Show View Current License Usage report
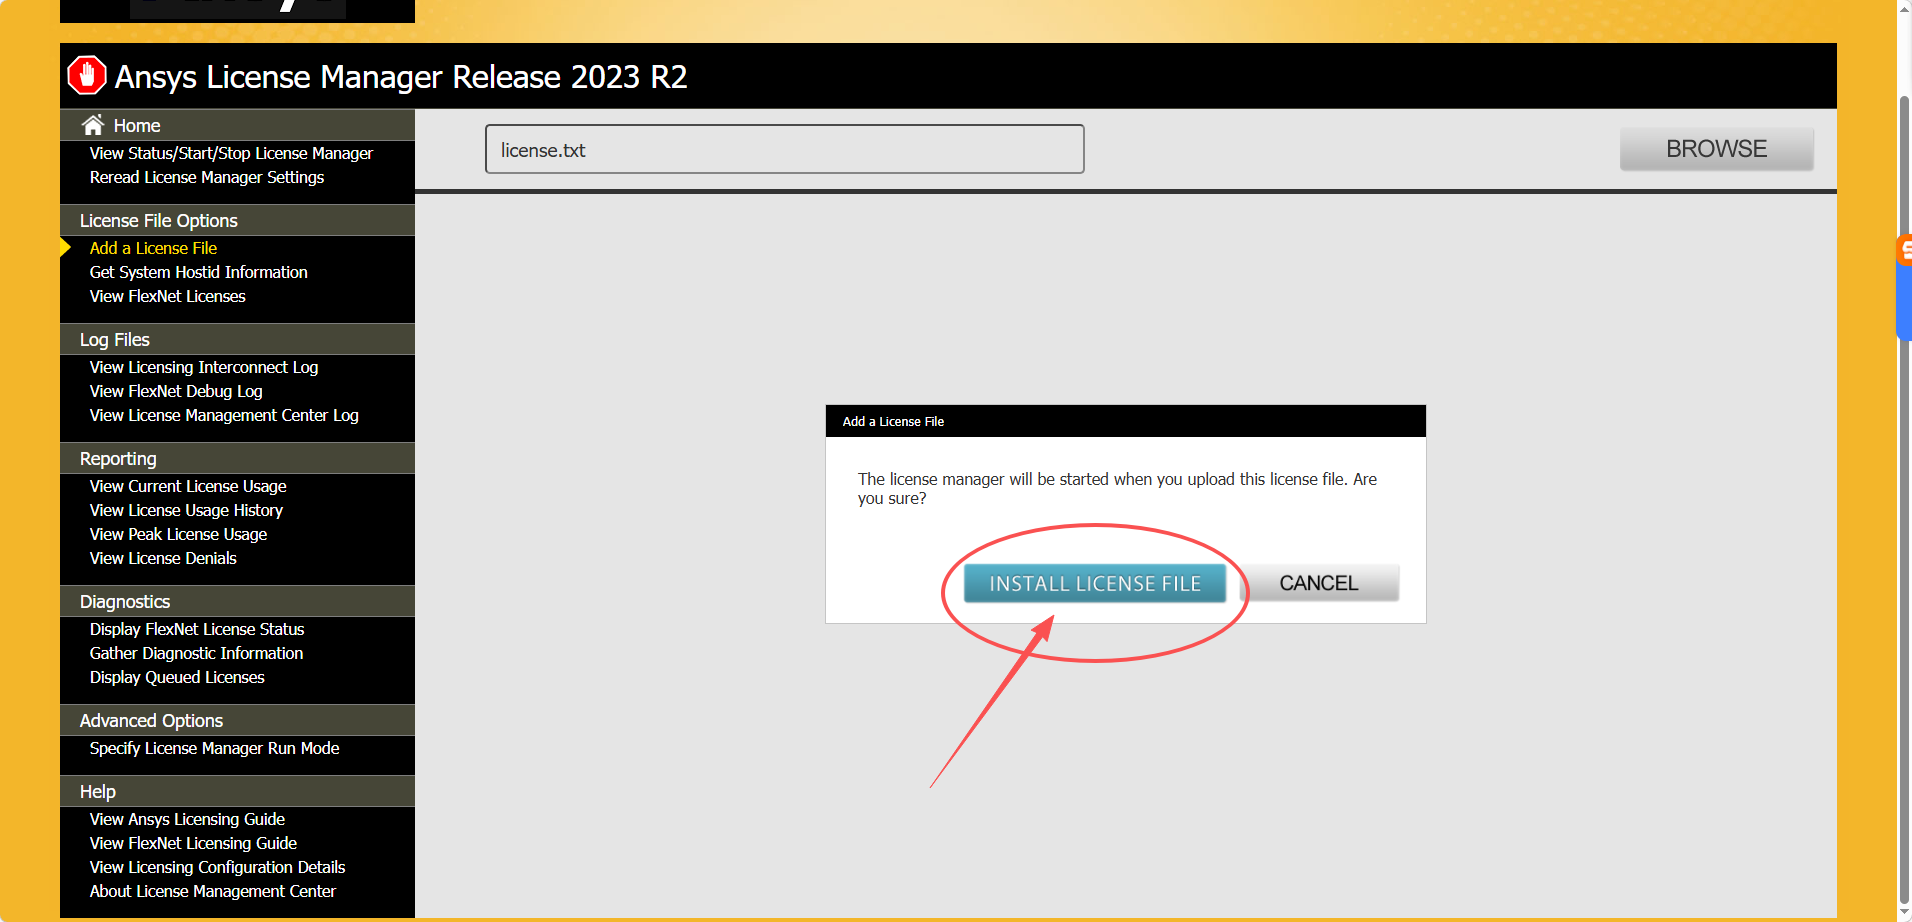This screenshot has width=1912, height=922. tap(188, 486)
